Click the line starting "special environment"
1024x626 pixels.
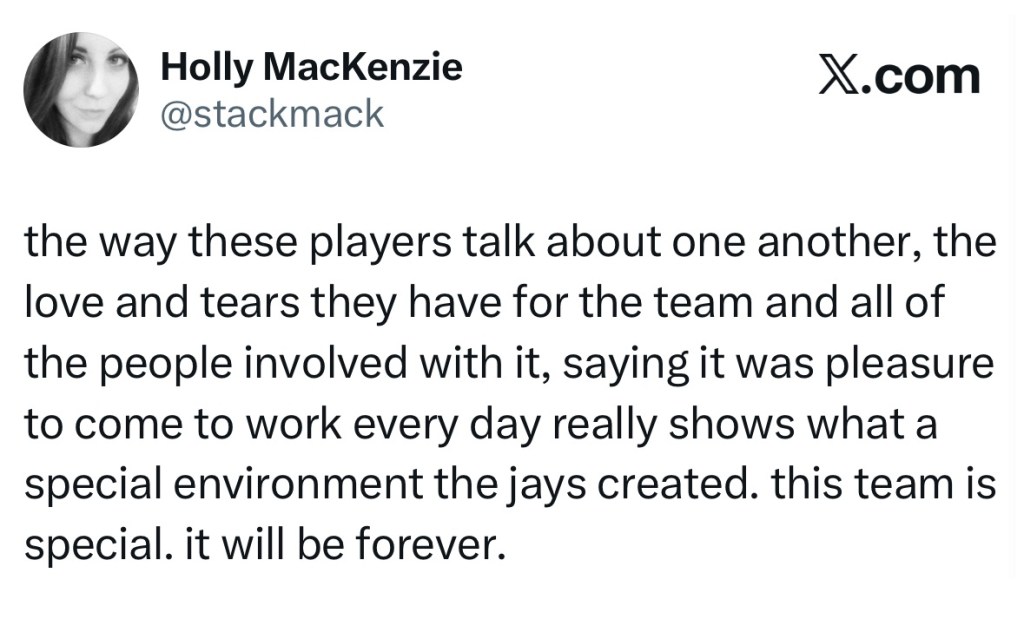click(511, 487)
